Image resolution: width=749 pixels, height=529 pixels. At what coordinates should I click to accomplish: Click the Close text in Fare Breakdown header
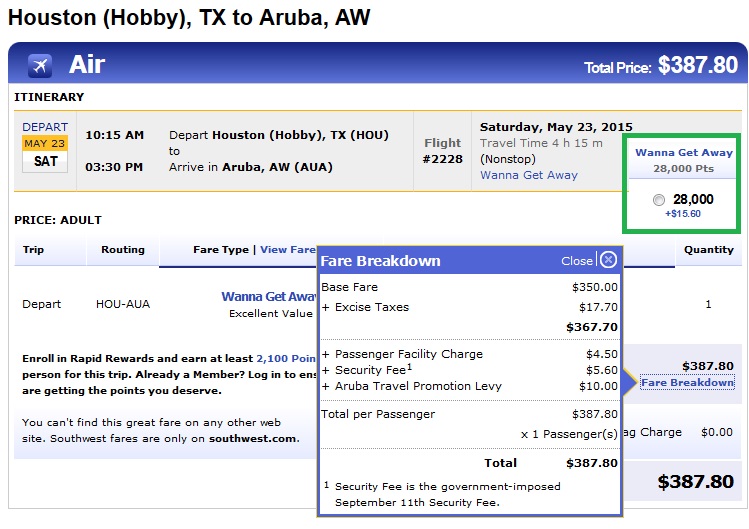[576, 261]
